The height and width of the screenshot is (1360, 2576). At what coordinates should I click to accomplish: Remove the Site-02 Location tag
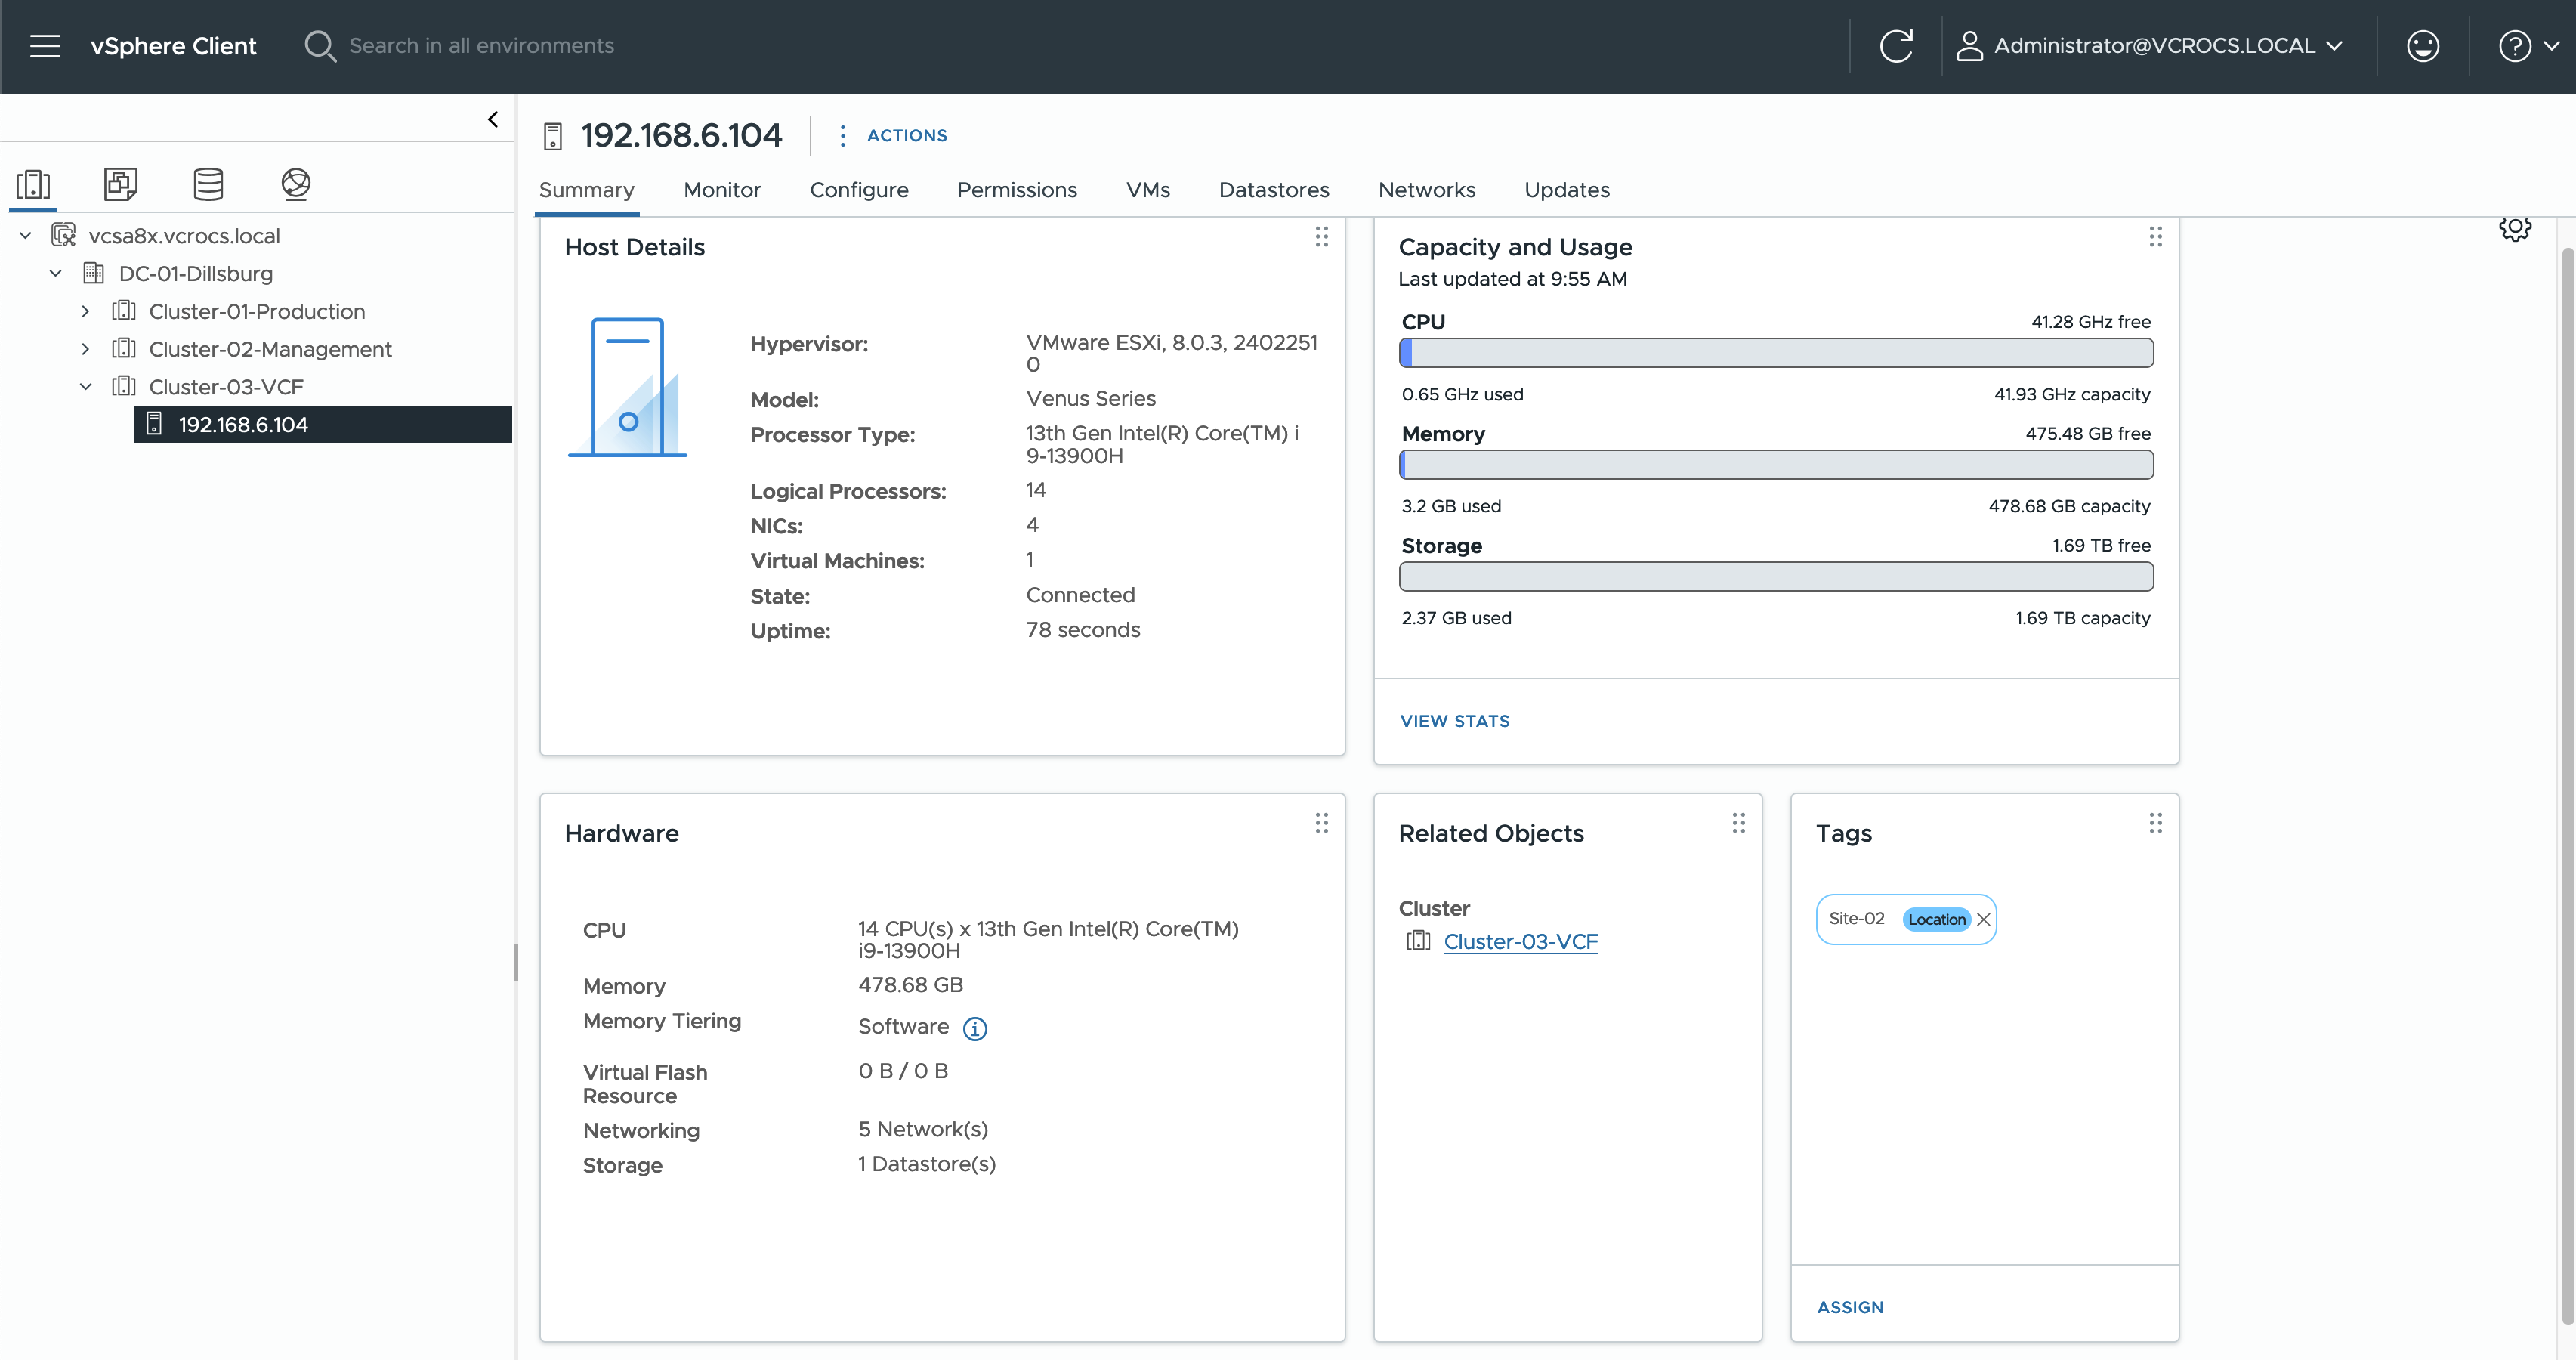[x=1984, y=919]
